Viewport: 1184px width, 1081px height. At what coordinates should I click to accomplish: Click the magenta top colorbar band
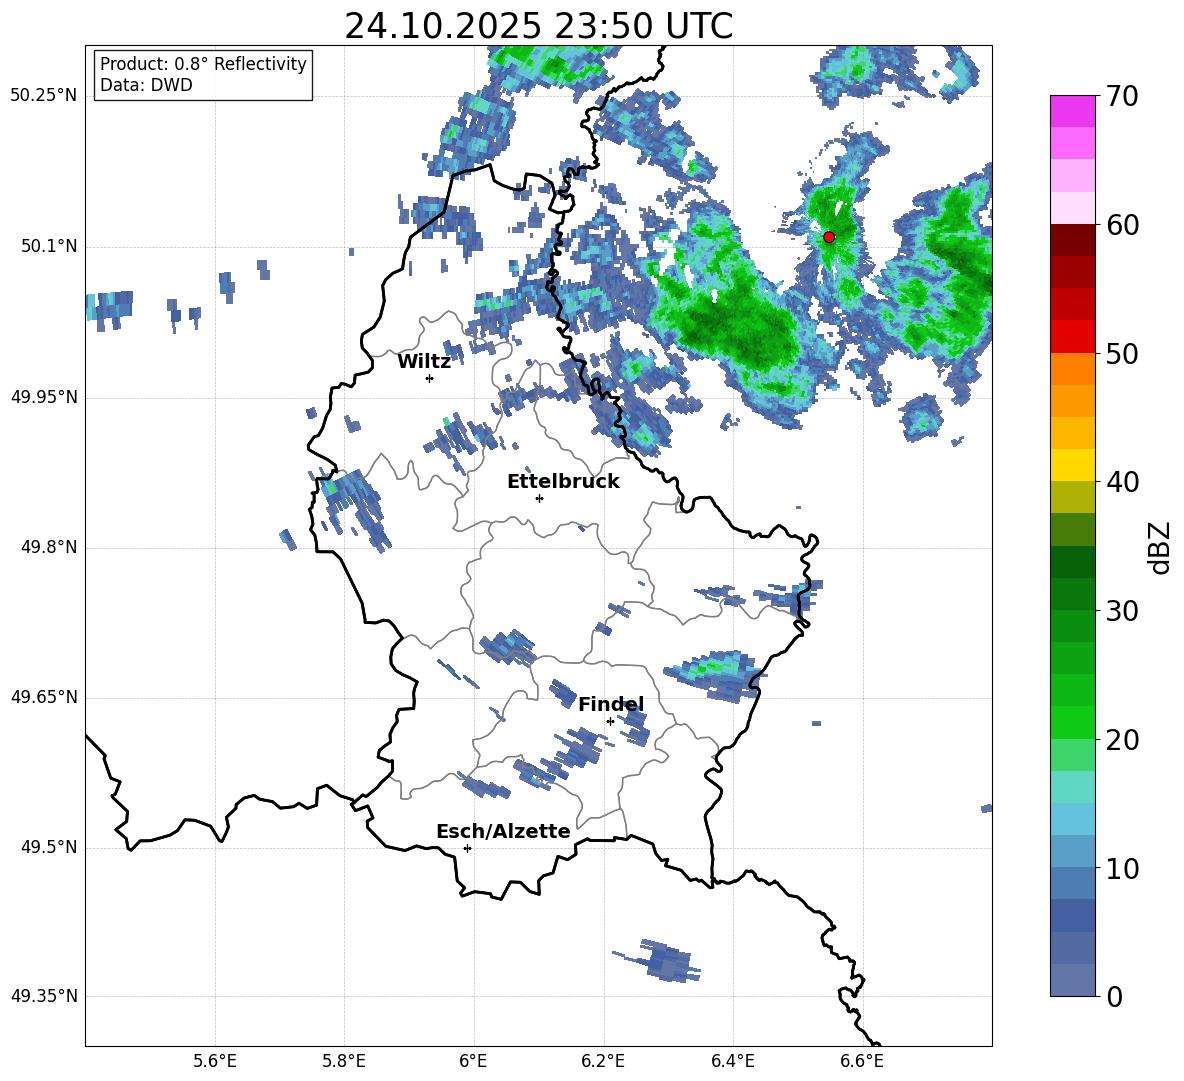click(1072, 112)
